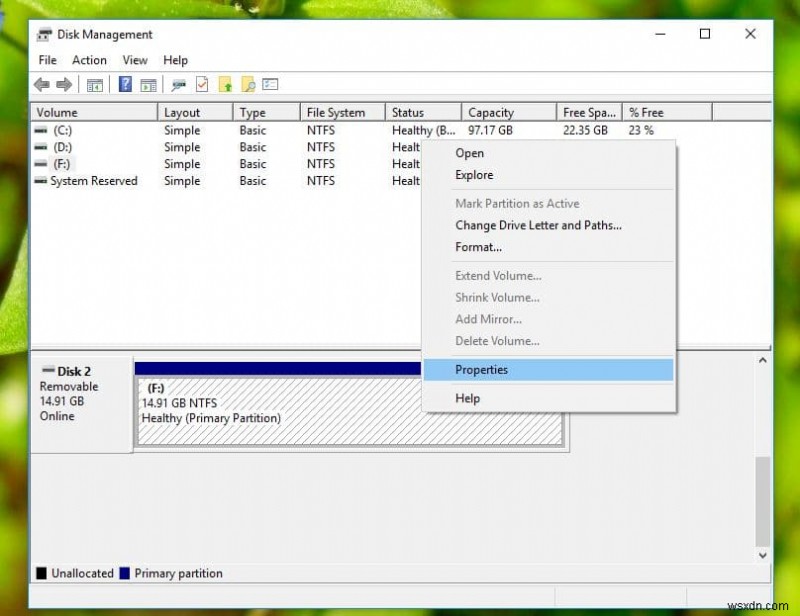Open the View menu
The height and width of the screenshot is (616, 800).
pos(135,60)
